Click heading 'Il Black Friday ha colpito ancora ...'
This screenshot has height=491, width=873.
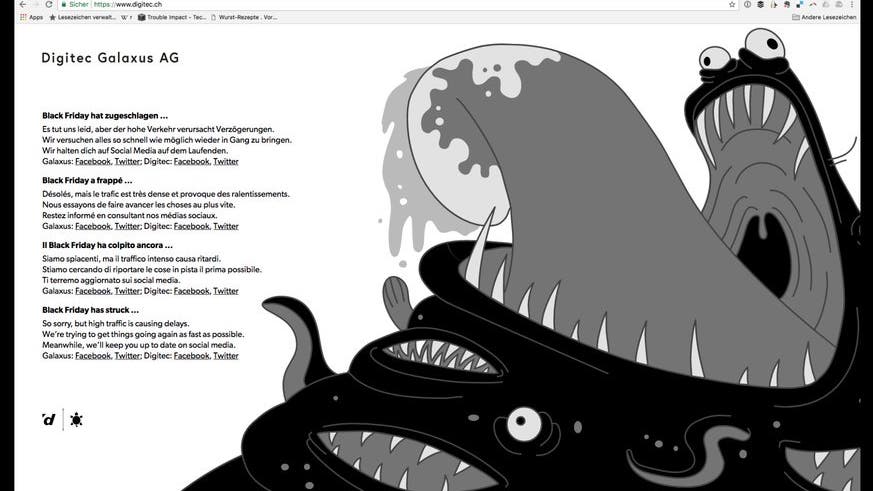107,245
